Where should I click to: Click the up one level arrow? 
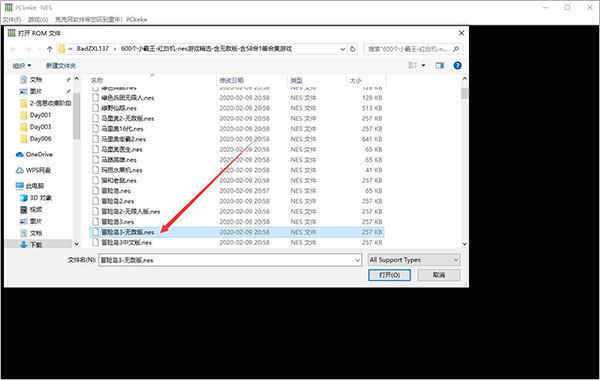(49, 49)
